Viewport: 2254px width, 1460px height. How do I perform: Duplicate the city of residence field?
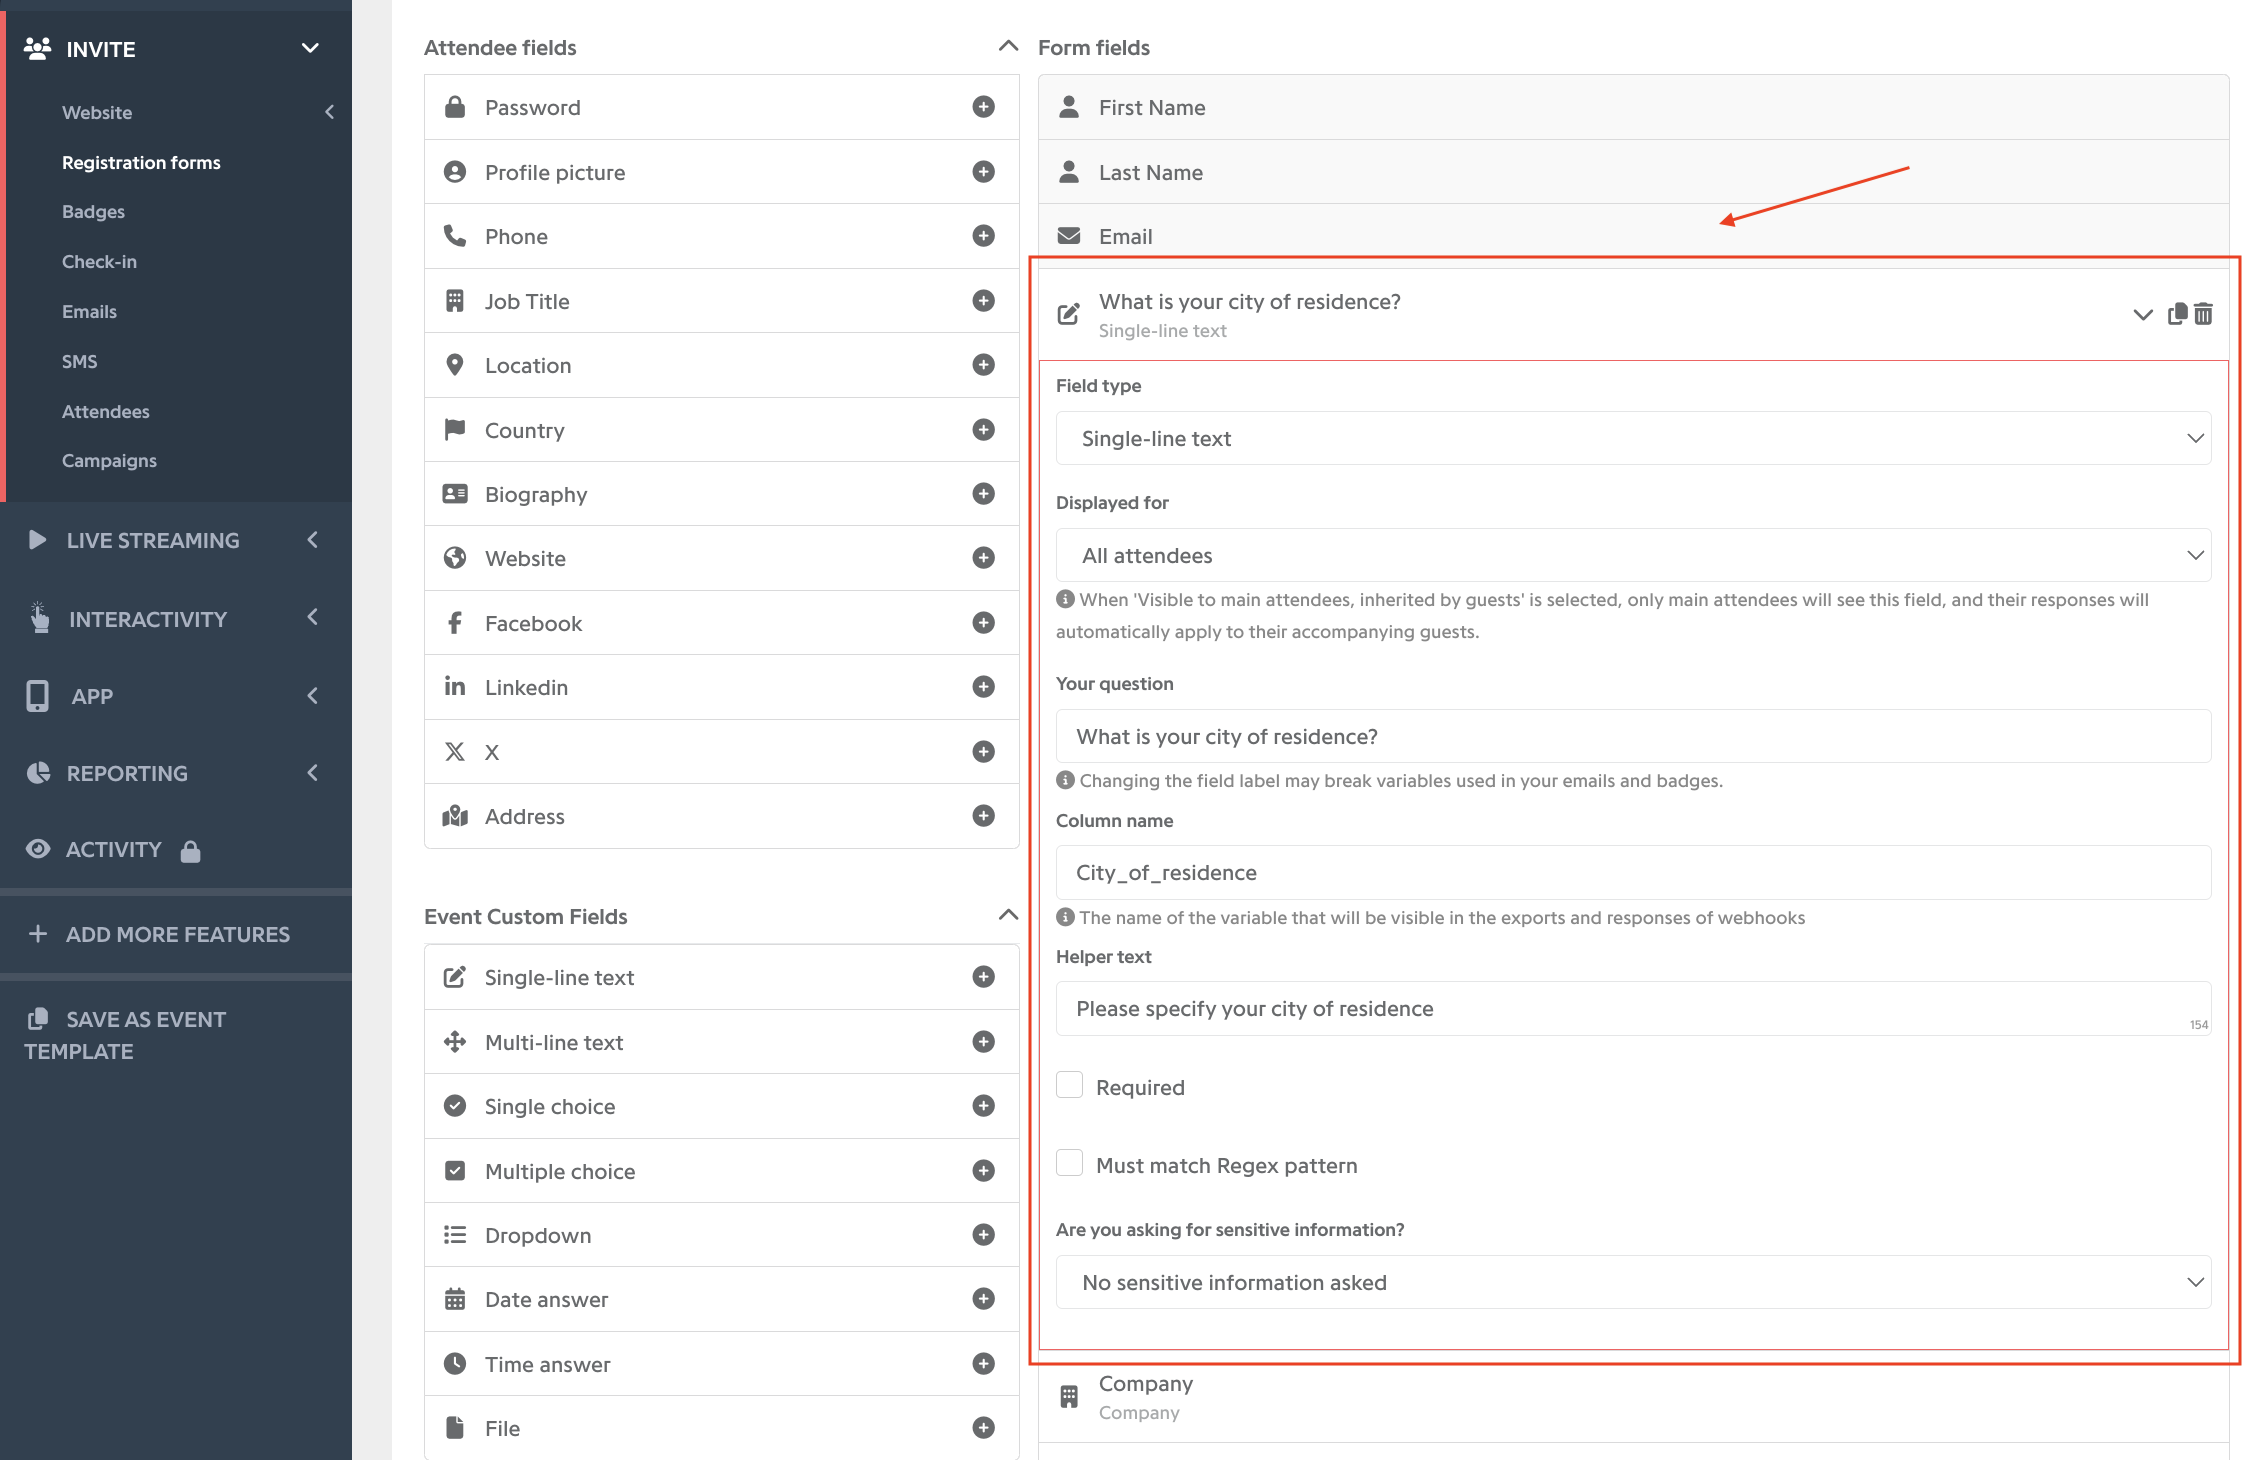[x=2177, y=314]
